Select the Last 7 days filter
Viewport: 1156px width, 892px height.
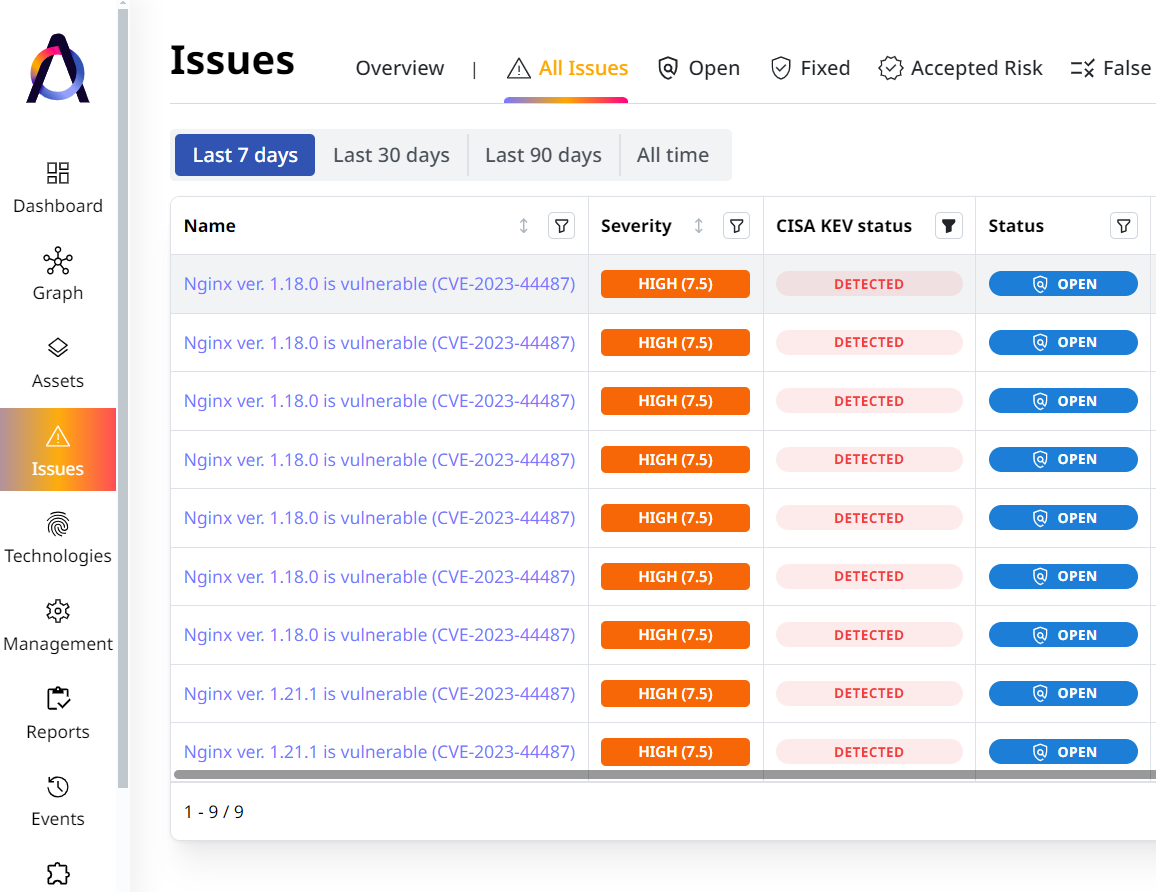[x=244, y=154]
